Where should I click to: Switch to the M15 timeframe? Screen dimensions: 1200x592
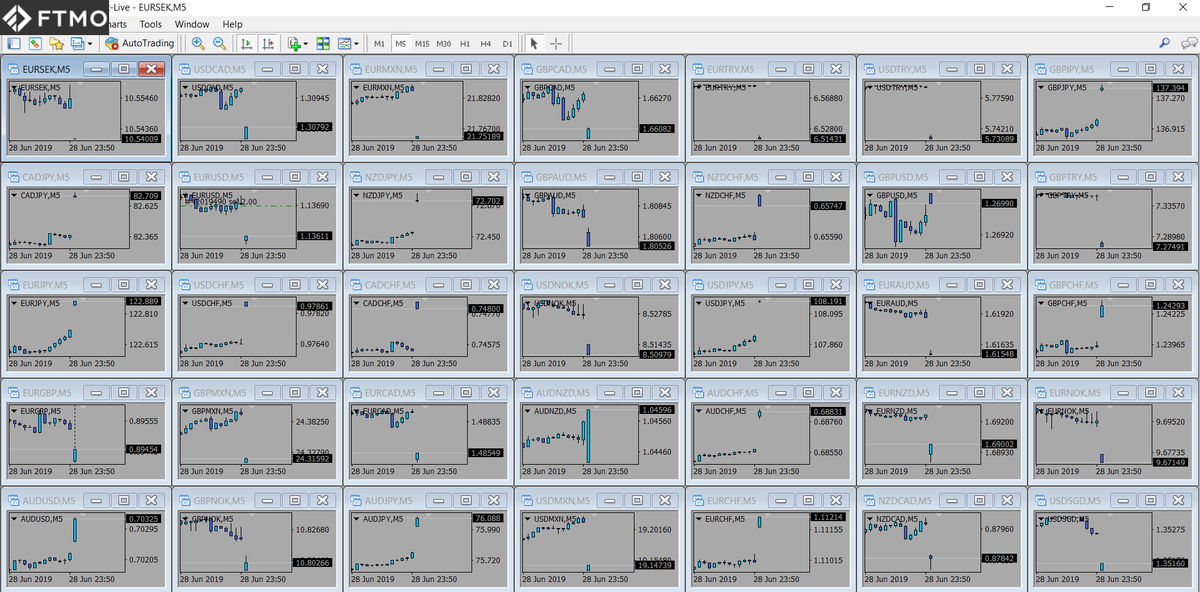point(422,44)
